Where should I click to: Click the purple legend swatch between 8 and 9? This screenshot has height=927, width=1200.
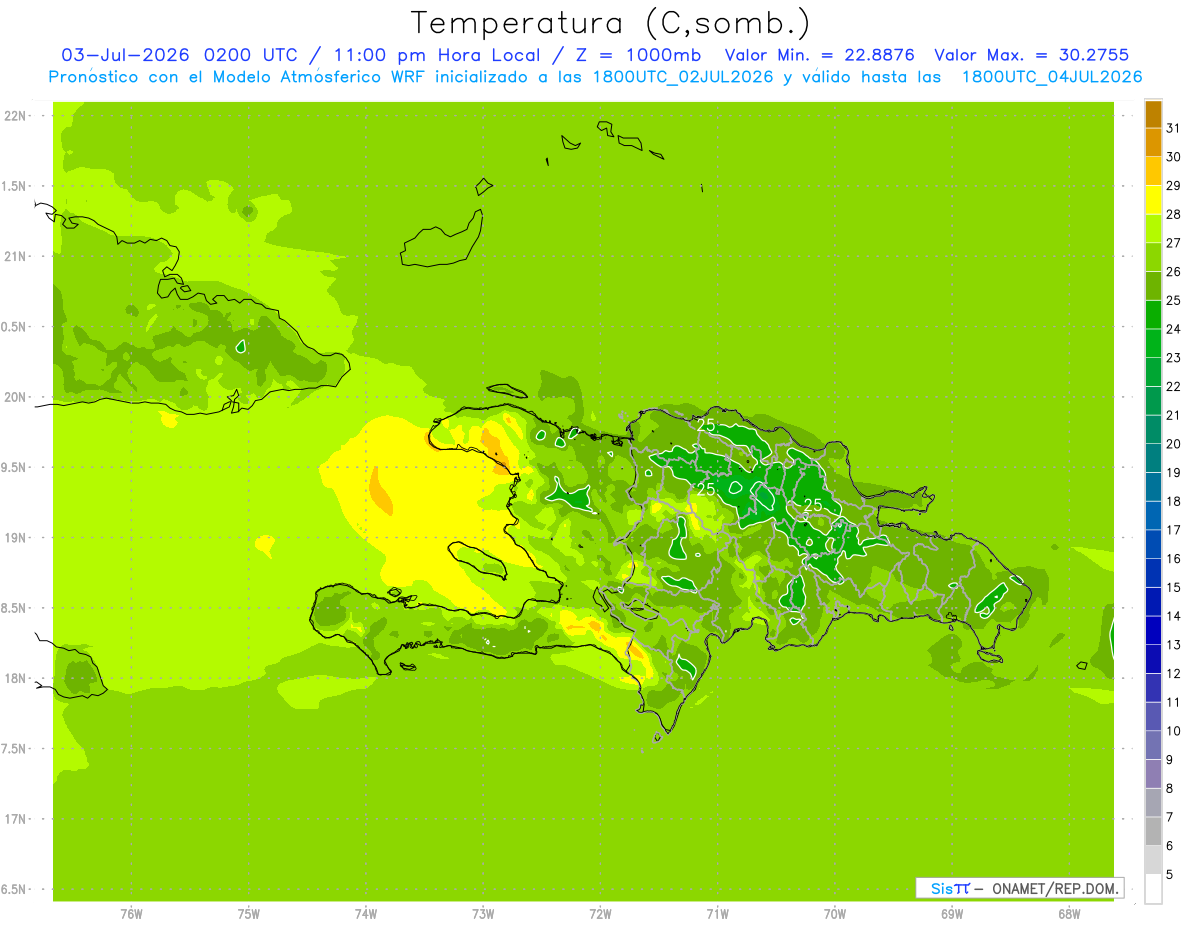click(1153, 774)
